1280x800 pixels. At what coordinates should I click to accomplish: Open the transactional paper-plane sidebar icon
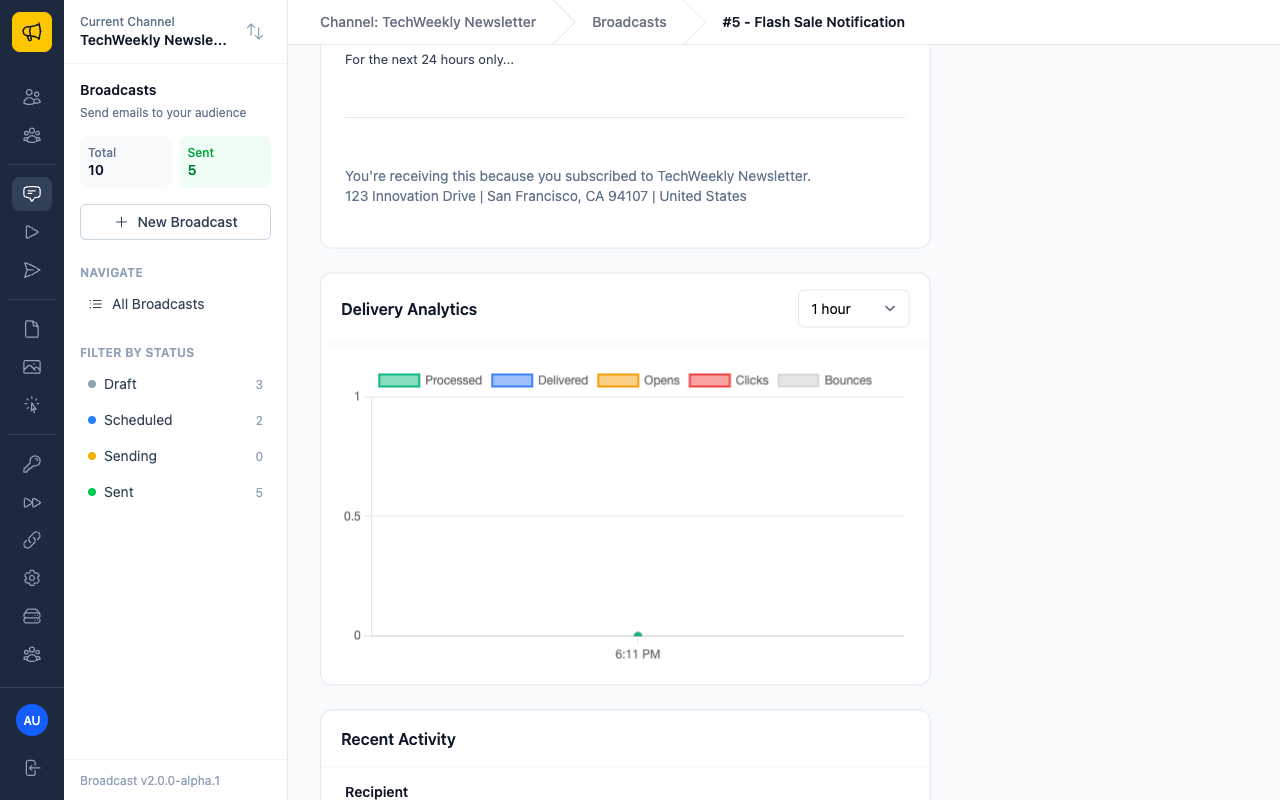click(32, 270)
